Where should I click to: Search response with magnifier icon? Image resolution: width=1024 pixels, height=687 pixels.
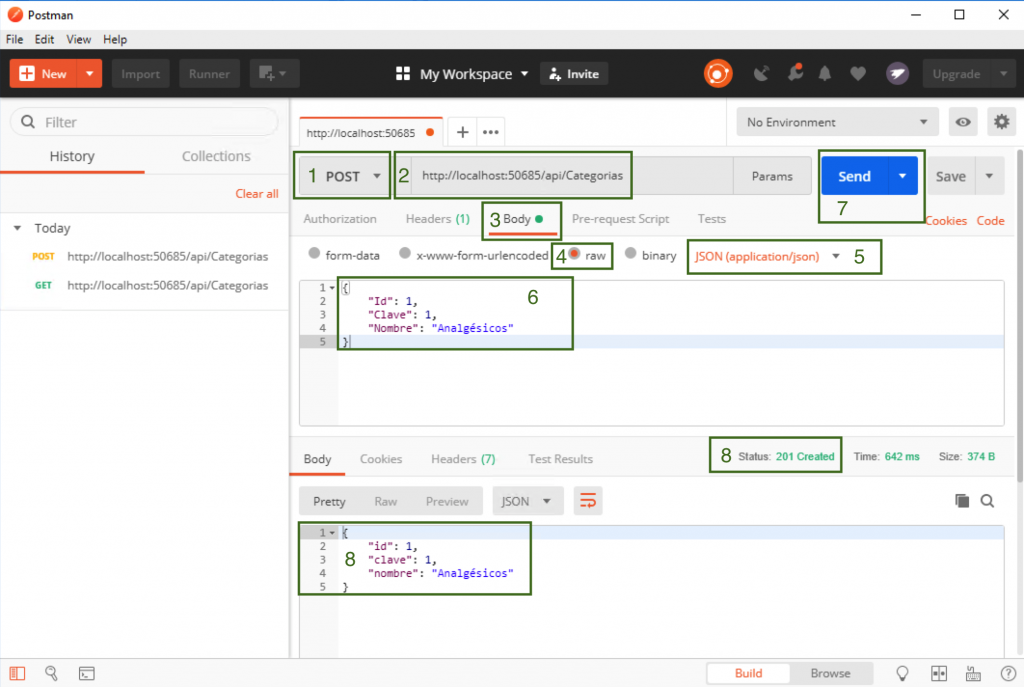click(x=987, y=501)
